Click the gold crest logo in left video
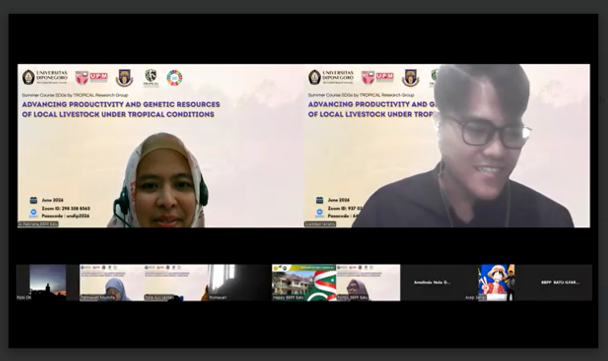This screenshot has width=608, height=361. pyautogui.click(x=124, y=78)
